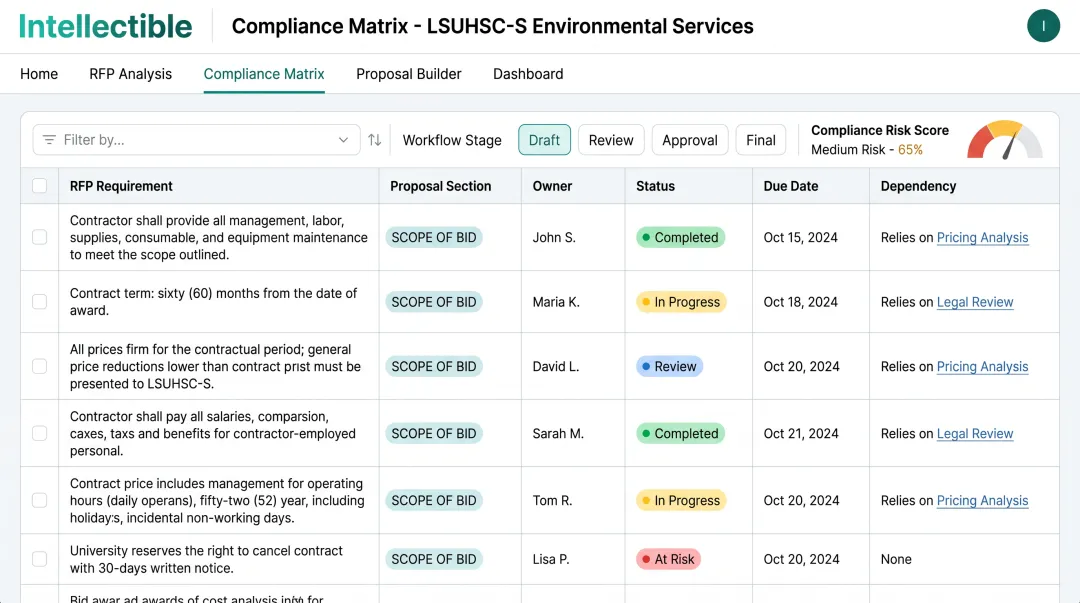The image size is (1080, 603).
Task: Click the Due Date column header
Action: pos(791,186)
